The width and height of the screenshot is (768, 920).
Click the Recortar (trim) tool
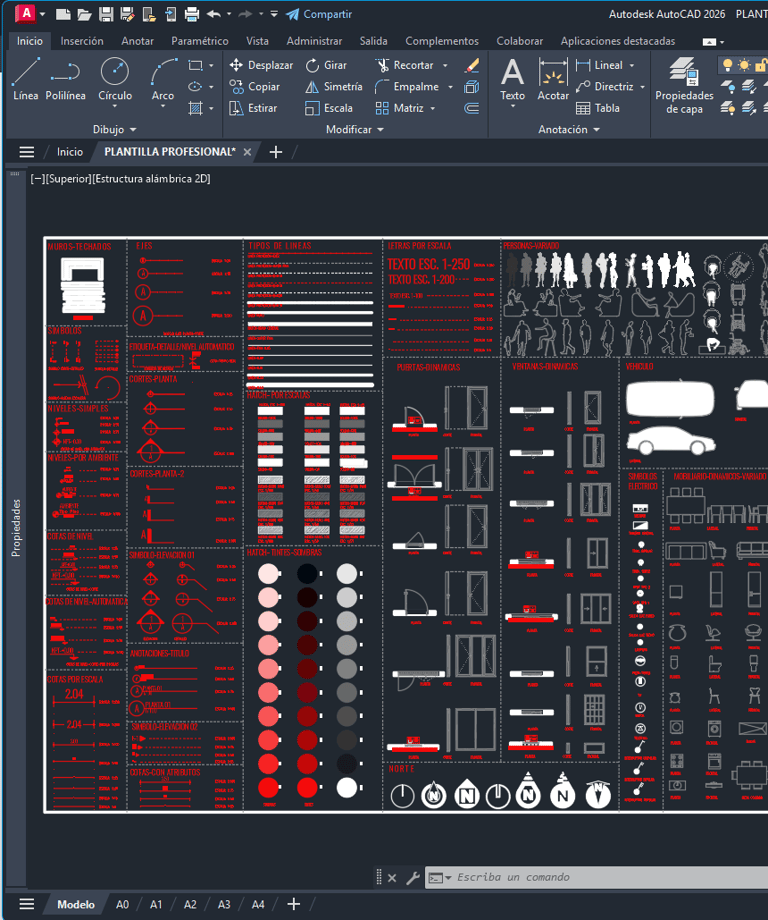(405, 65)
